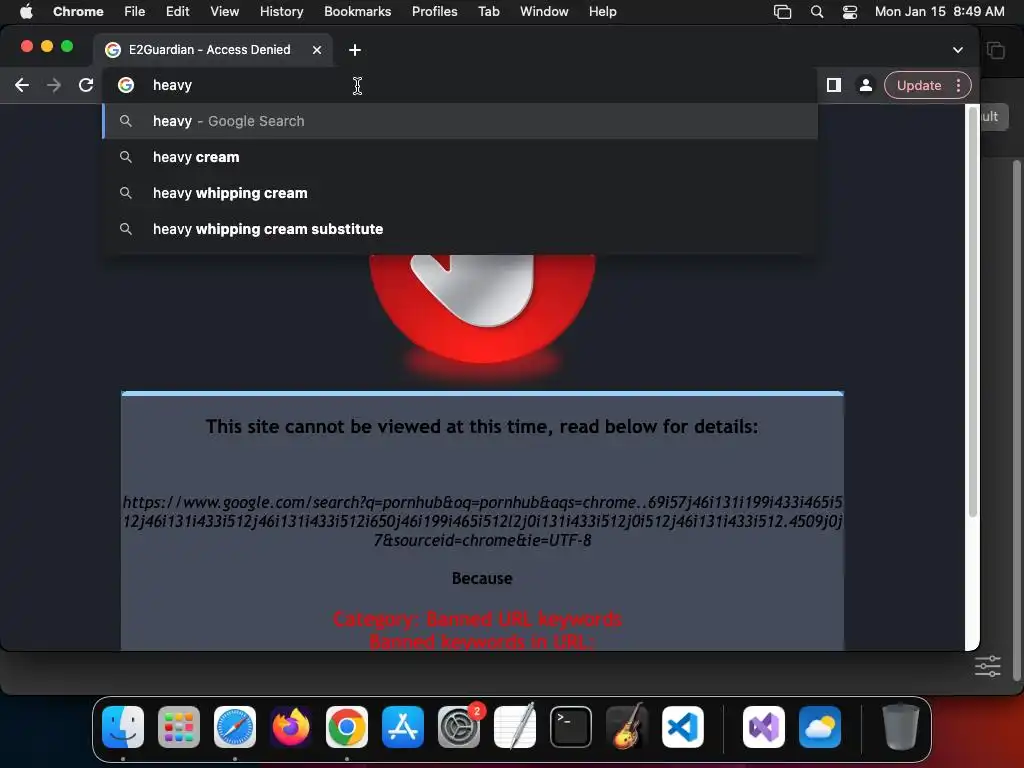1024x768 pixels.
Task: Launch GarageBand from the dock
Action: 627,727
